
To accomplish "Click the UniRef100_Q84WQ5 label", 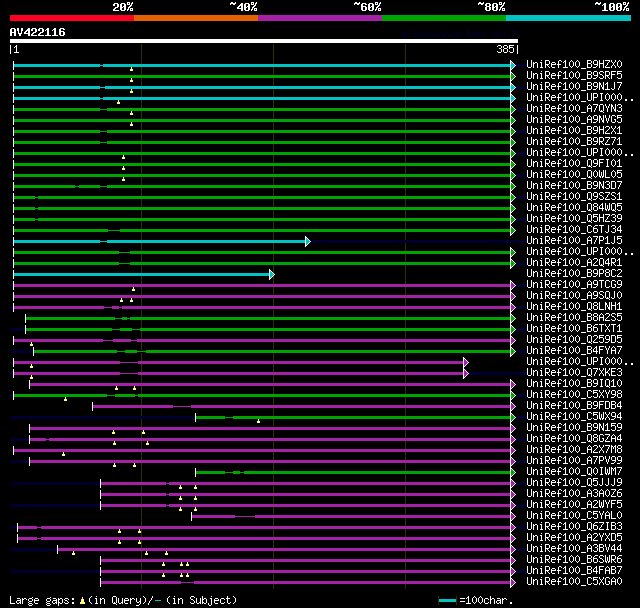I will tap(574, 208).
